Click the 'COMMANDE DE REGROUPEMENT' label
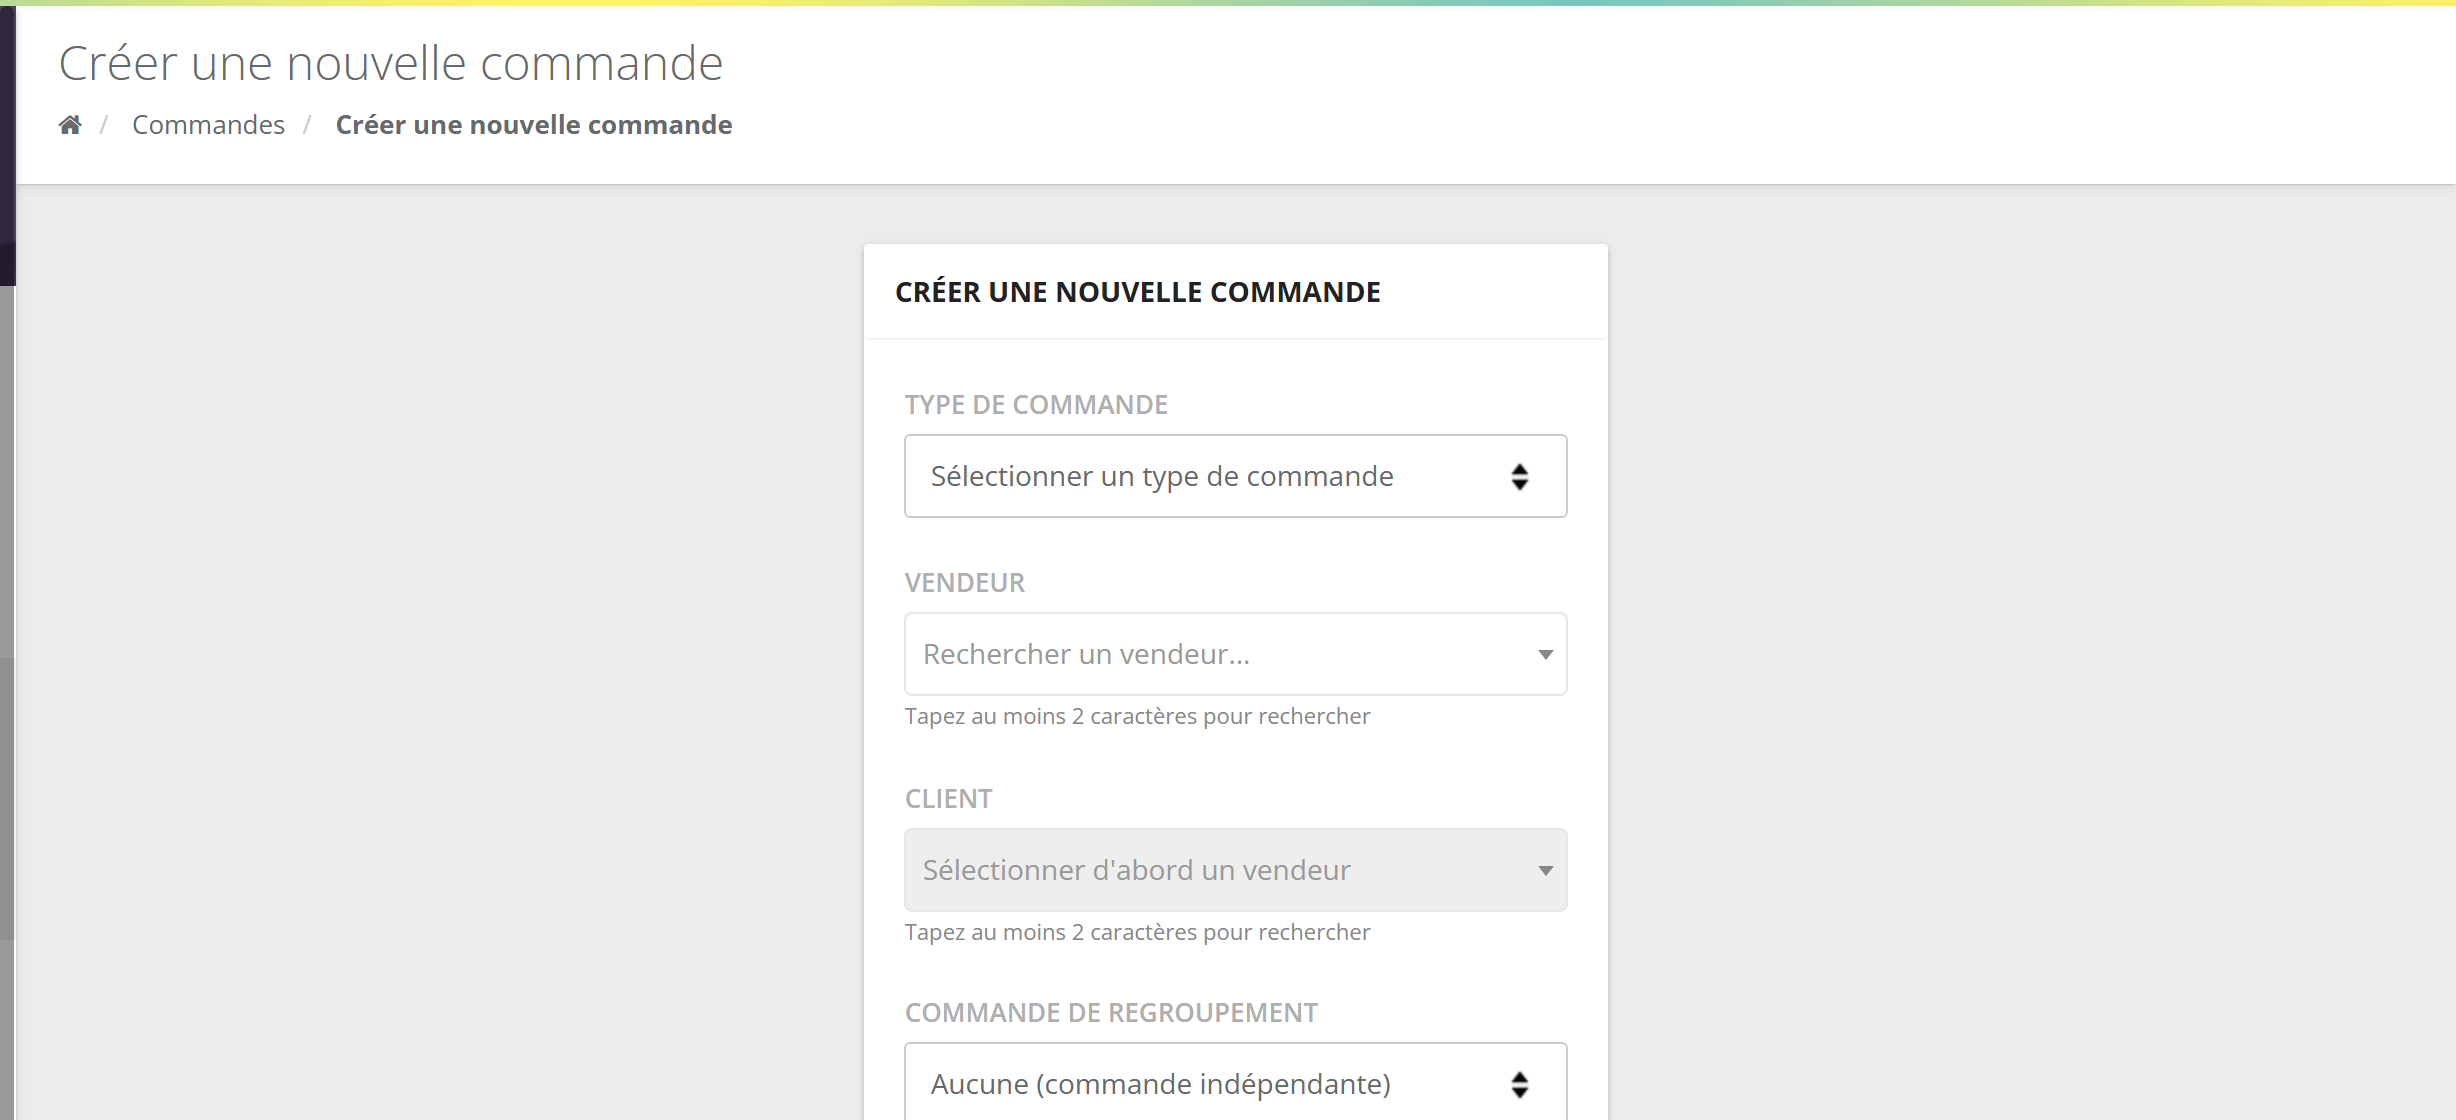Screen dimensions: 2456x1120 (1111, 1013)
